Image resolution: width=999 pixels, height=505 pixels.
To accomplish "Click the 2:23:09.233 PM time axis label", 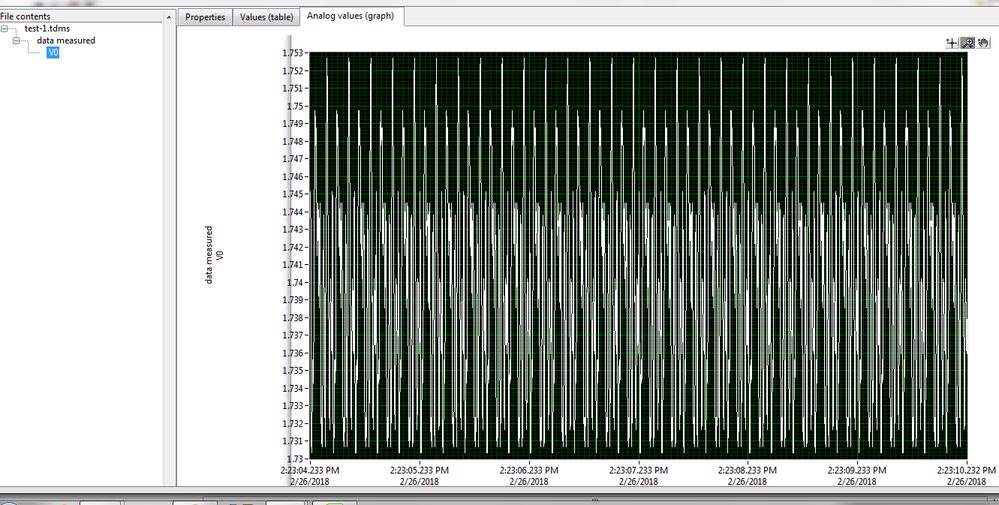I will click(x=857, y=470).
